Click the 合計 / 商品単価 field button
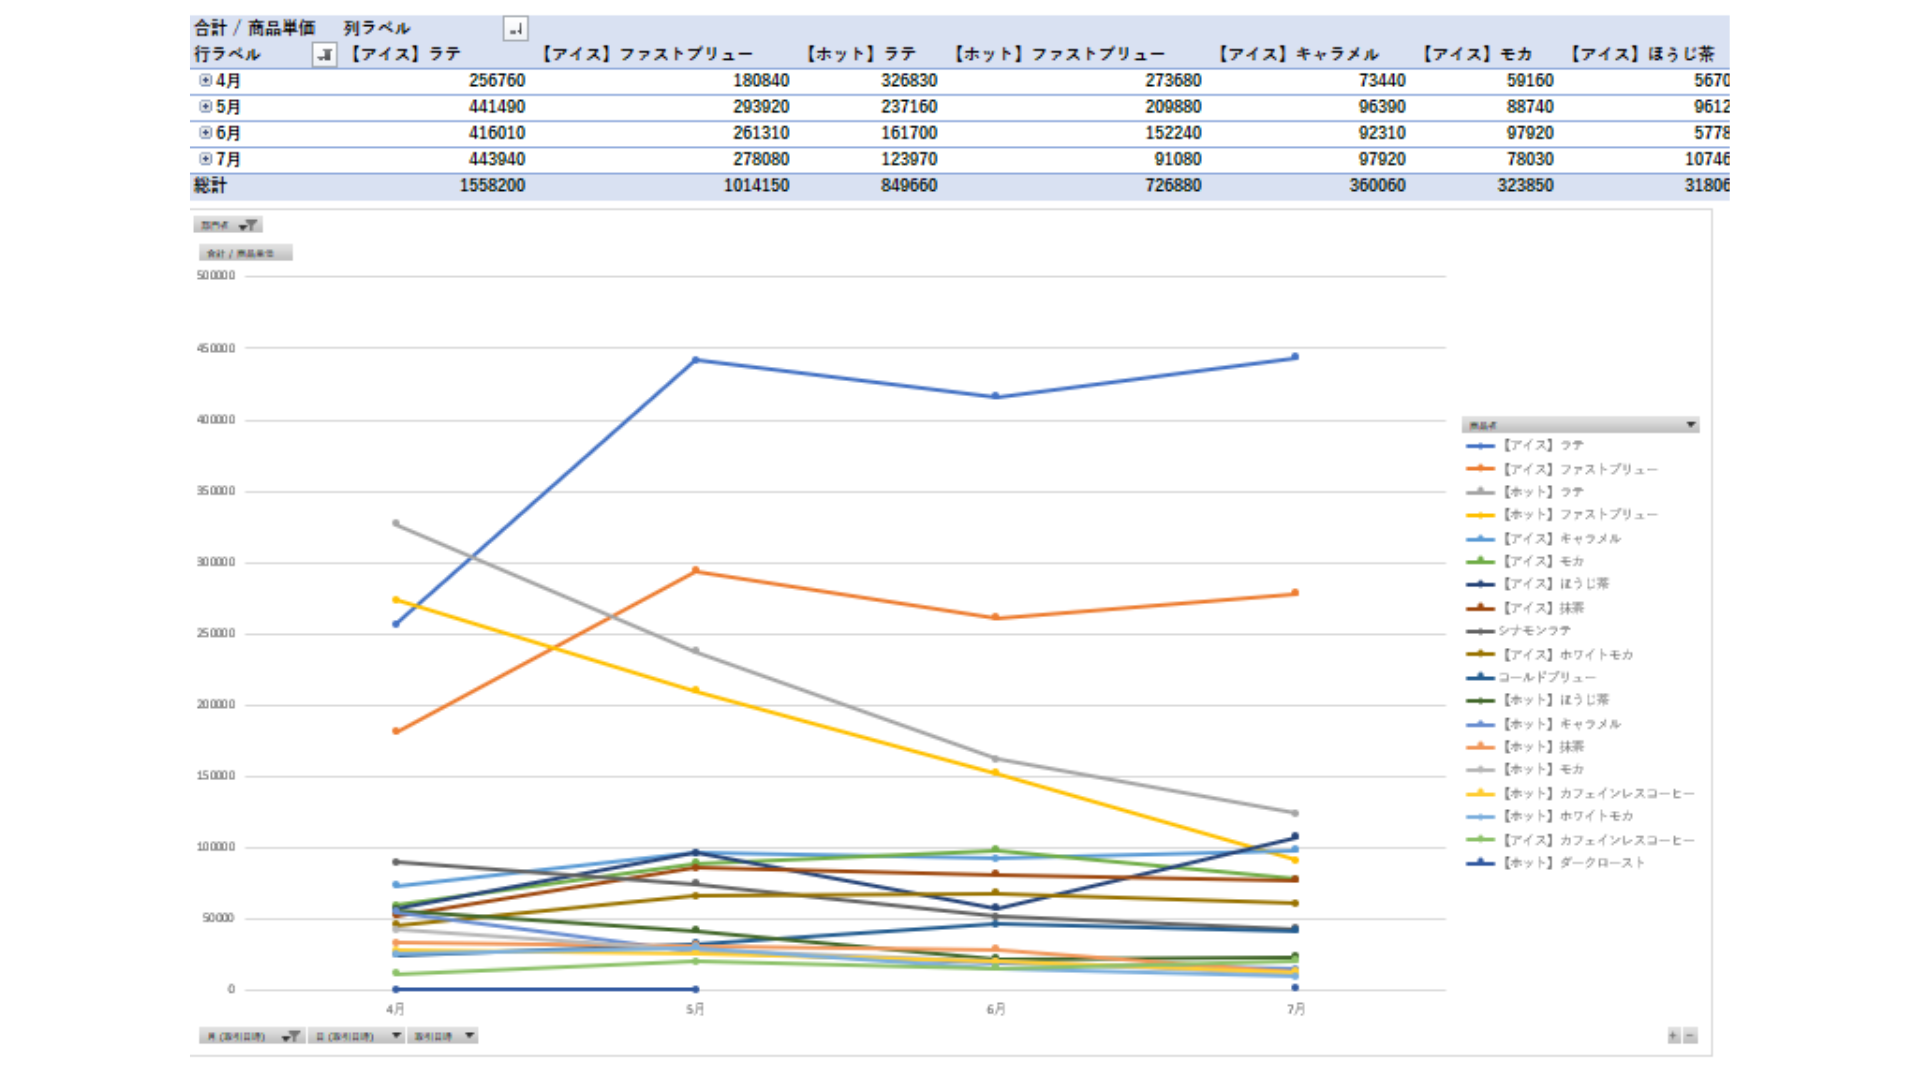 coord(245,253)
